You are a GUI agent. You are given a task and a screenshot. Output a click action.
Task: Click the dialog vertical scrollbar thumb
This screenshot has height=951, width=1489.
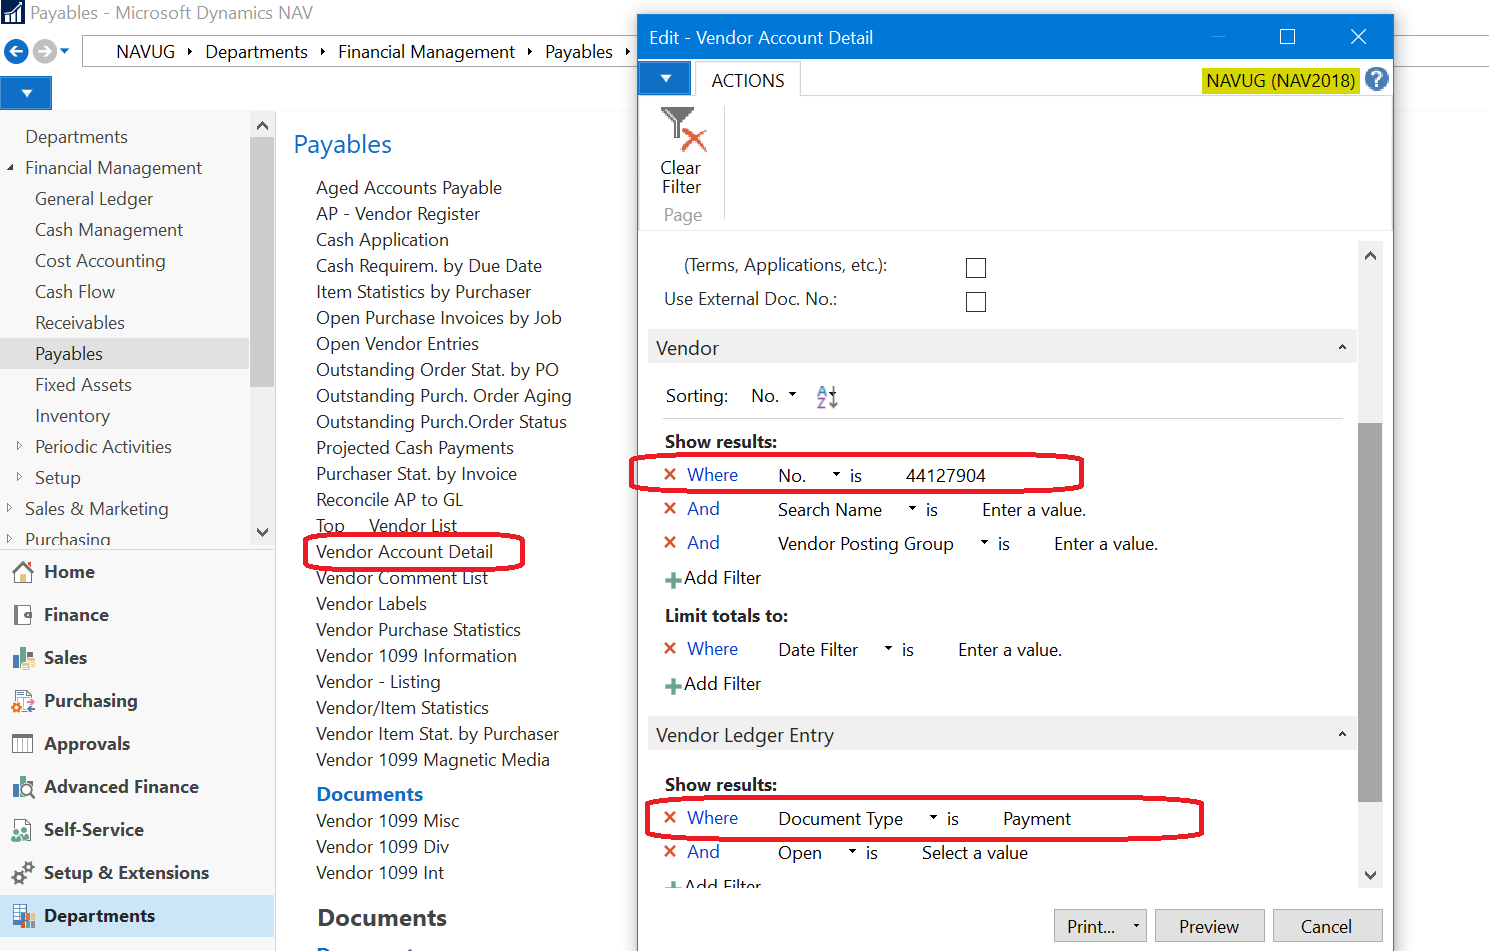1370,612
